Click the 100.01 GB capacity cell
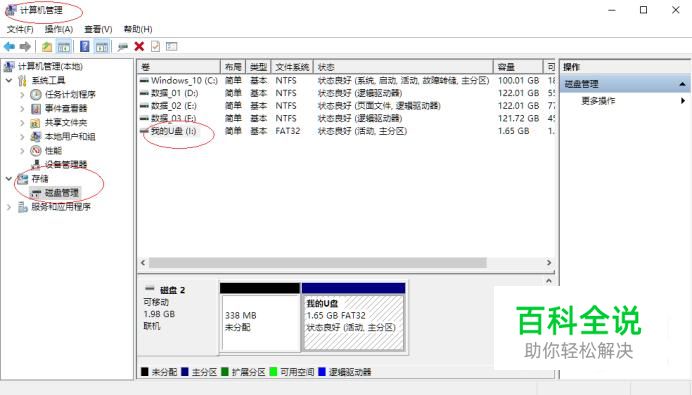The height and width of the screenshot is (395, 692). tap(519, 80)
